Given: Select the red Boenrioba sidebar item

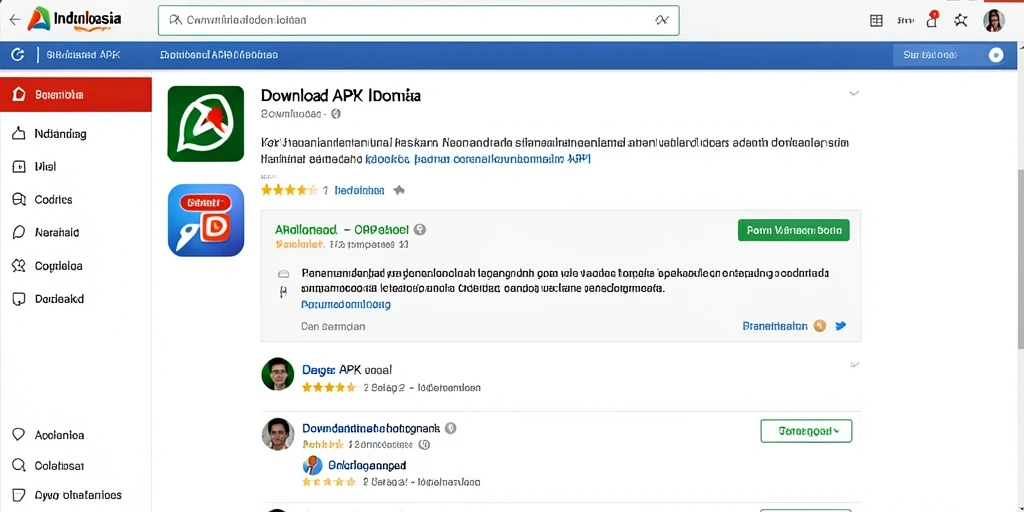Looking at the screenshot, I should tap(76, 95).
